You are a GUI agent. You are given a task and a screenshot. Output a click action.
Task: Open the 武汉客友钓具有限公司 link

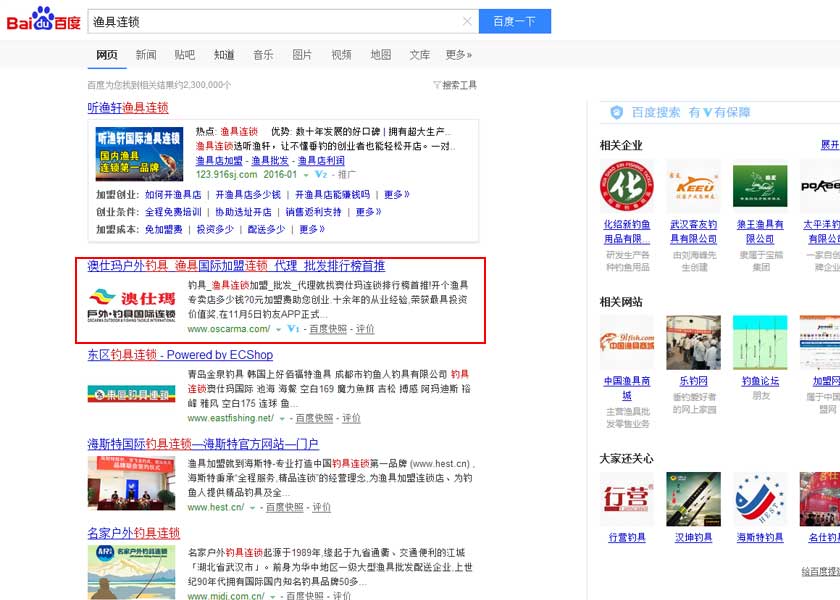[x=693, y=231]
